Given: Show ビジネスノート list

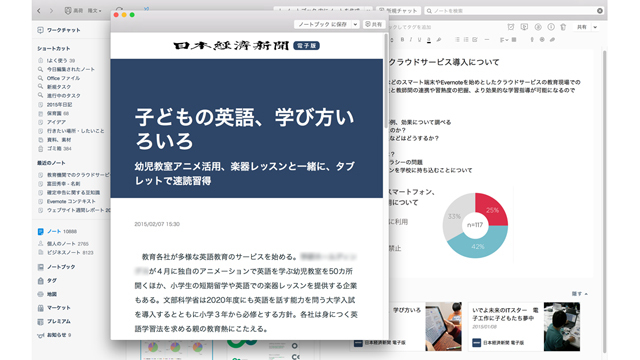Looking at the screenshot, I should click(65, 253).
